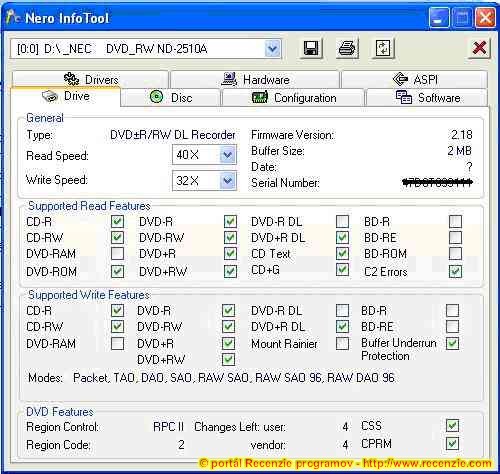This screenshot has width=500, height=474.
Task: Expand the Read Speed 40X dropdown
Action: [x=228, y=155]
